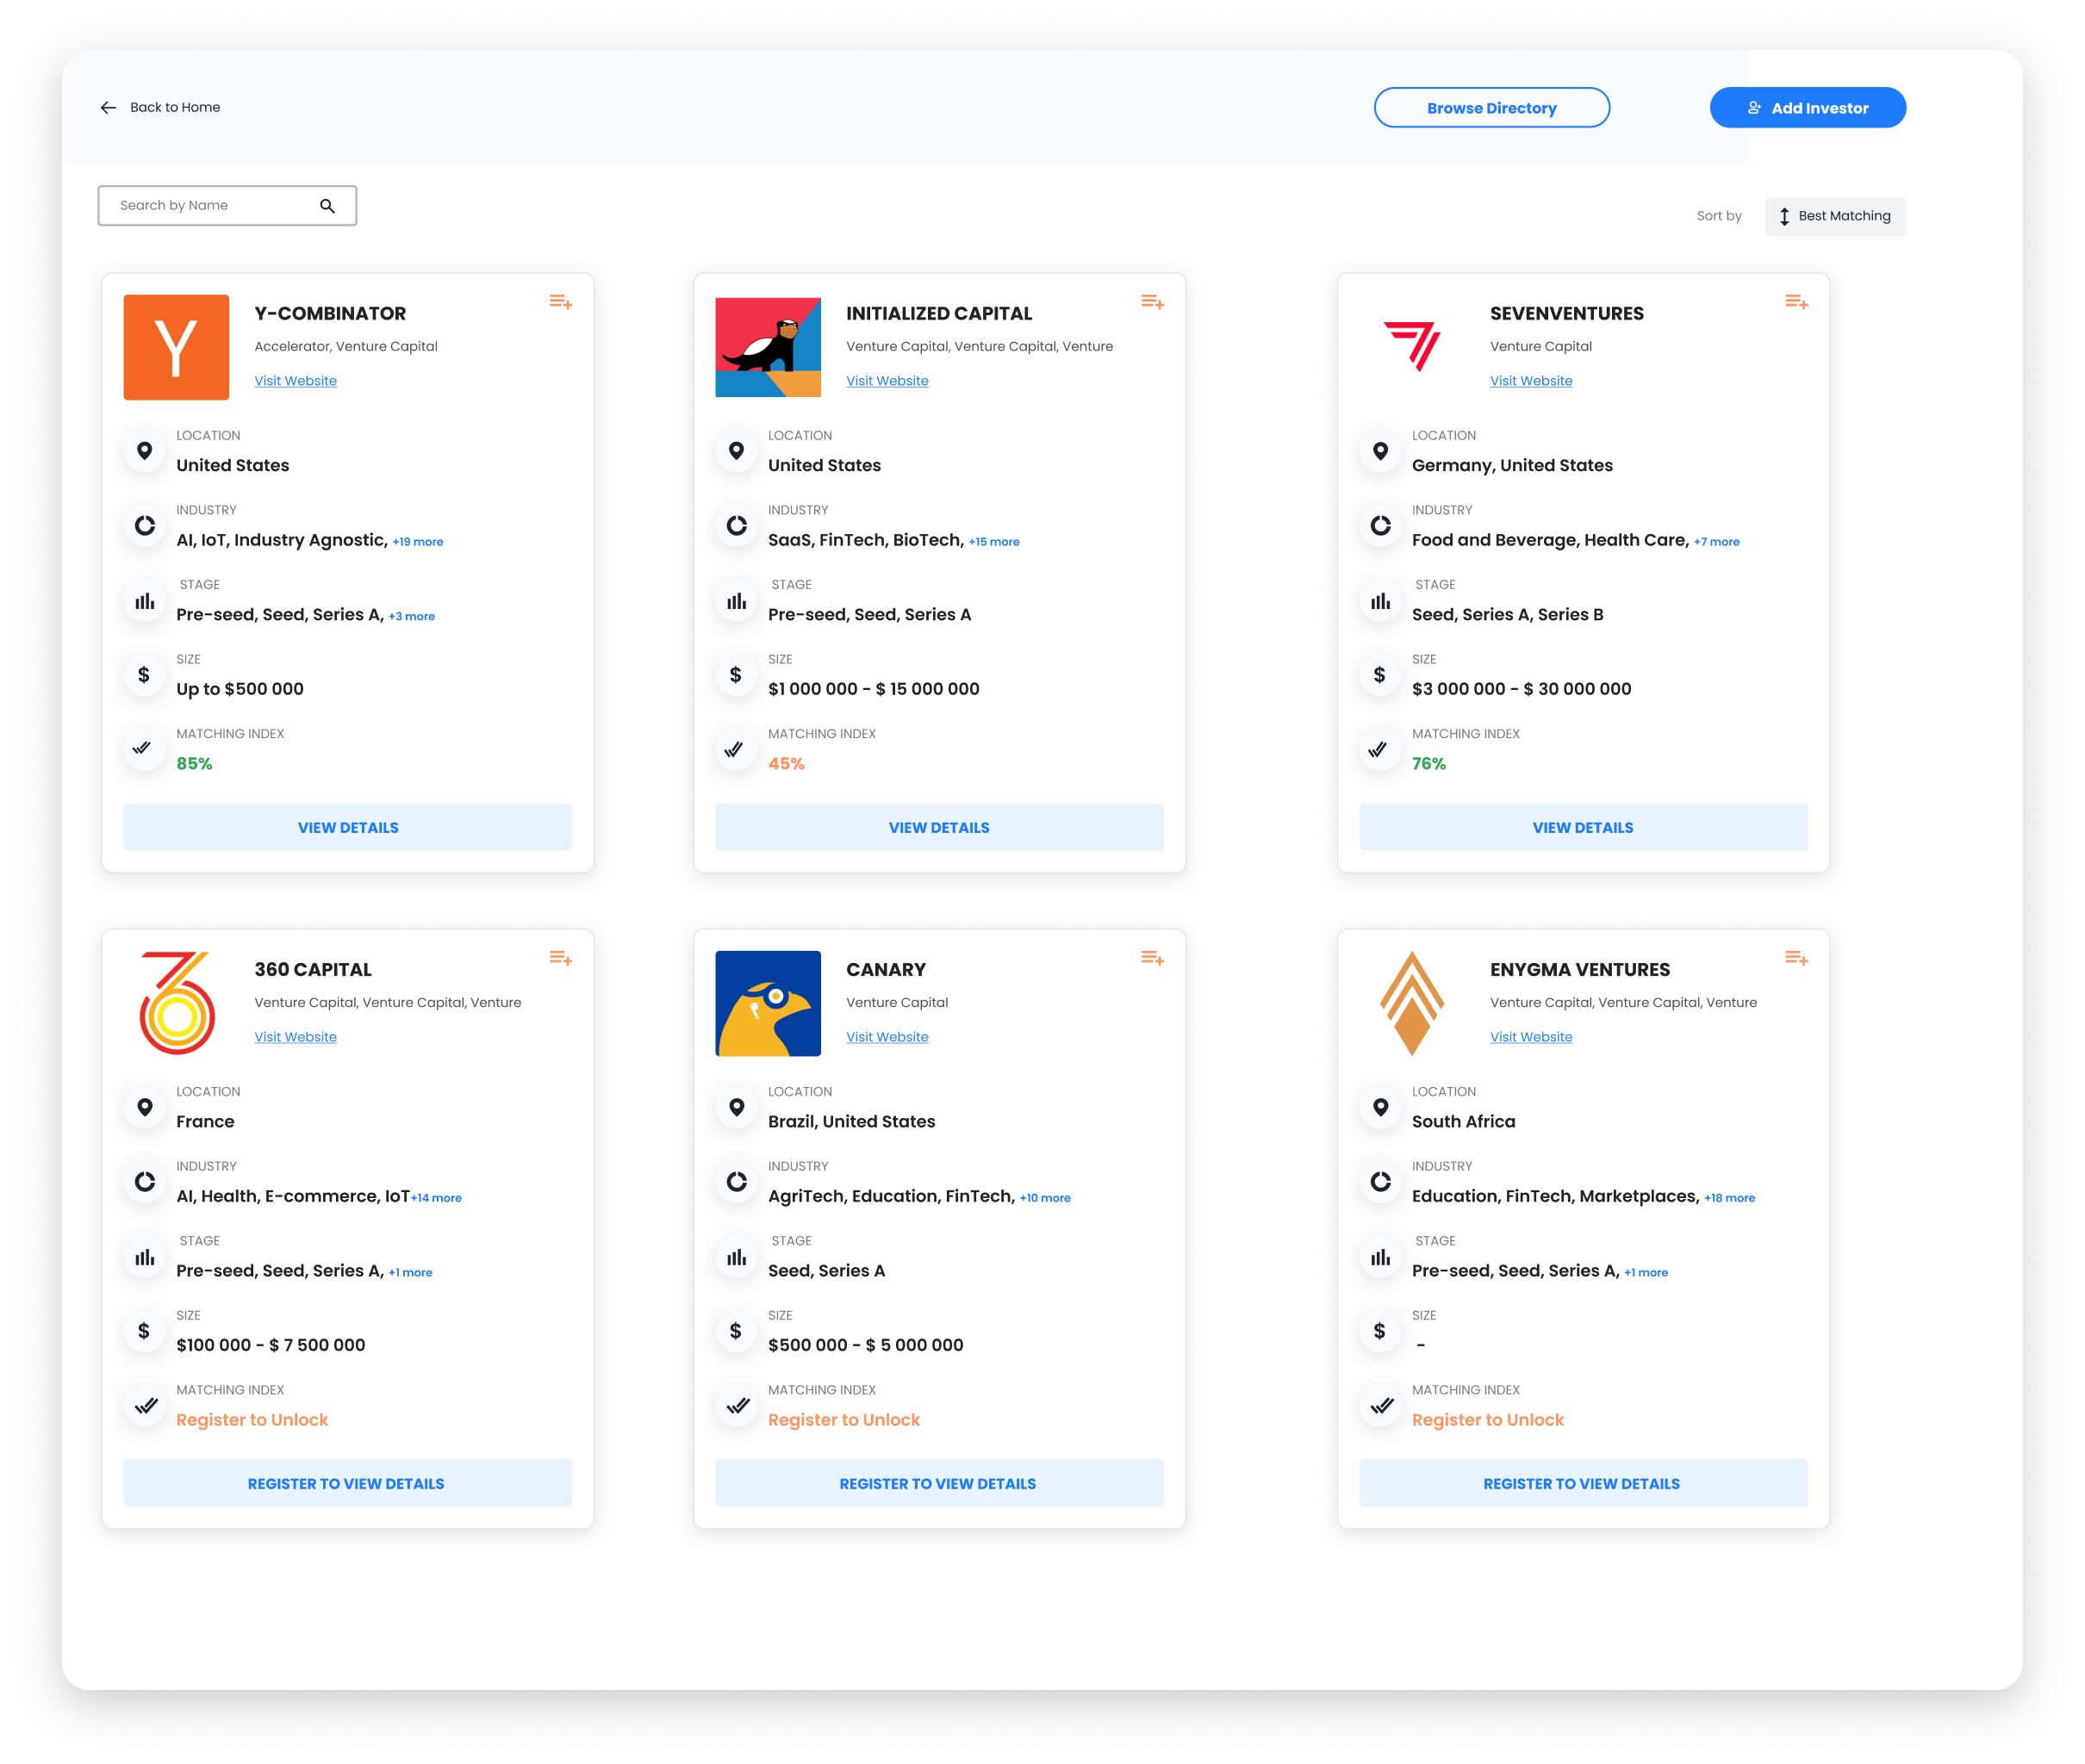Screen dimensions: 2085x1764
Task: Visit Website for Canary
Action: pyautogui.click(x=887, y=1037)
